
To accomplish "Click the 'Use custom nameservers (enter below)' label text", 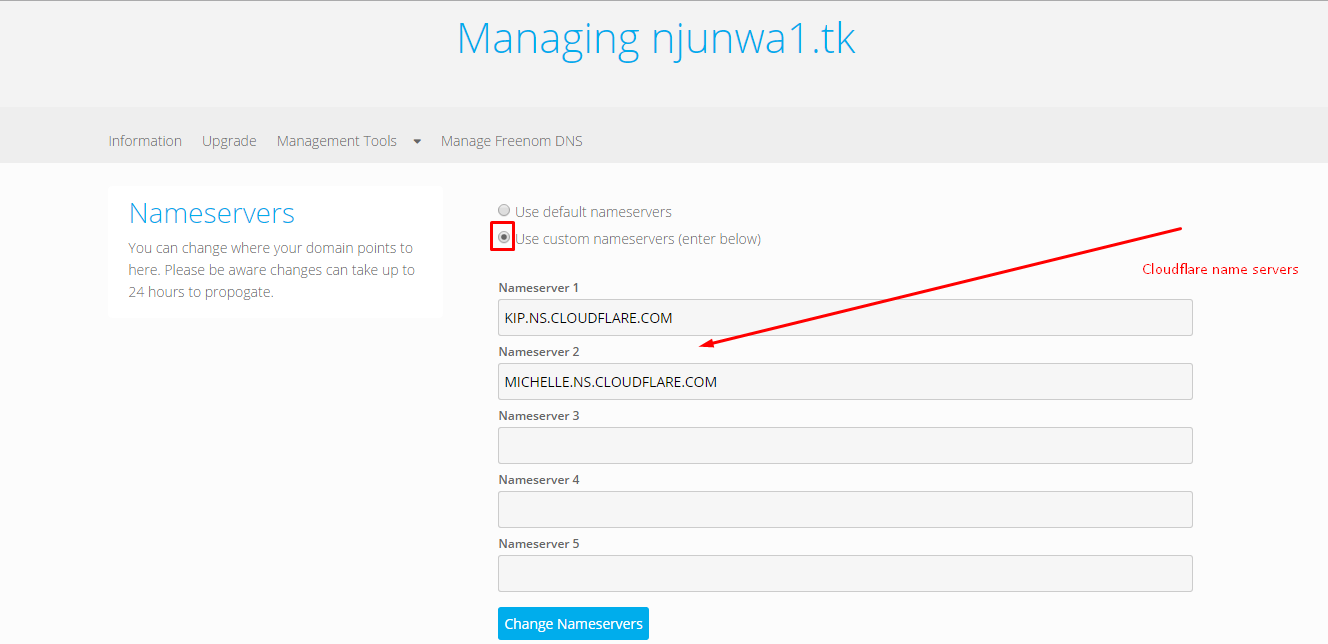I will tap(637, 239).
